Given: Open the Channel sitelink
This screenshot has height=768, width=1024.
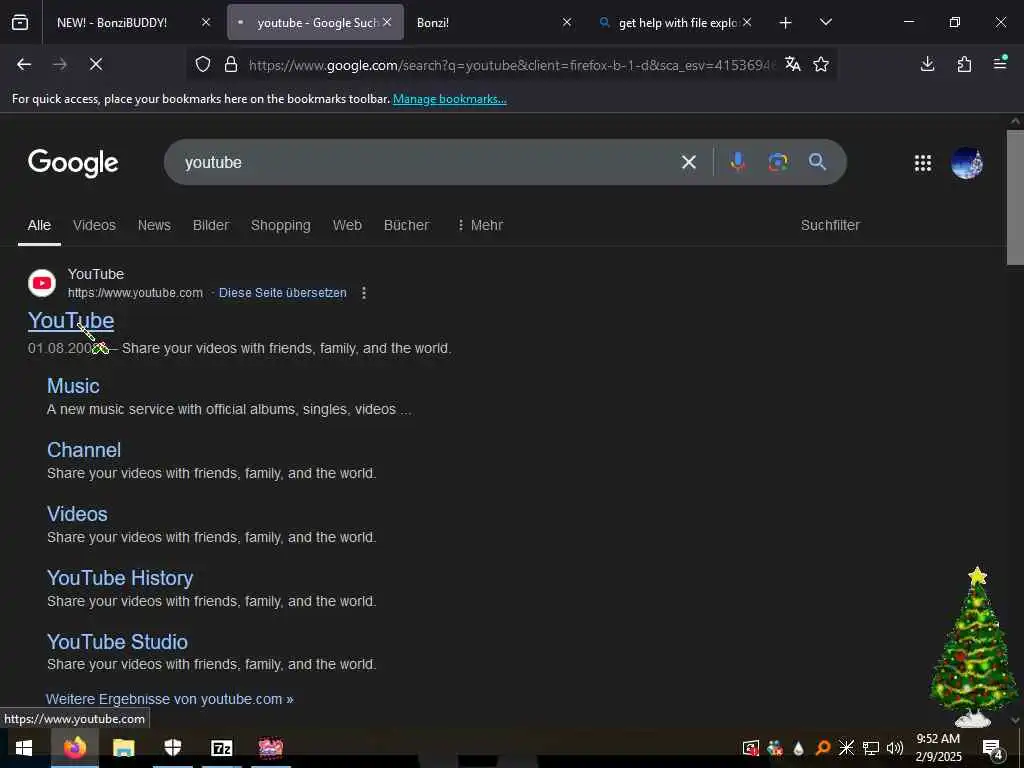Looking at the screenshot, I should point(84,450).
